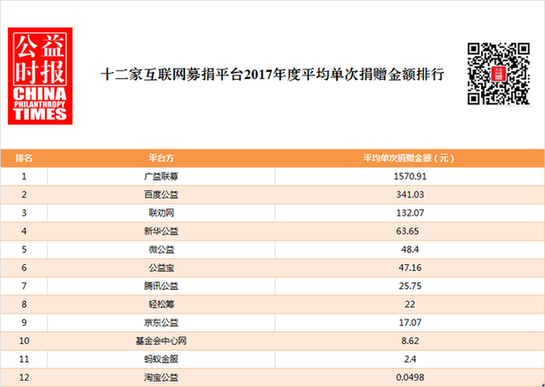Select the 百度公益 row name
Viewport: 545px width, 387px height.
[161, 195]
